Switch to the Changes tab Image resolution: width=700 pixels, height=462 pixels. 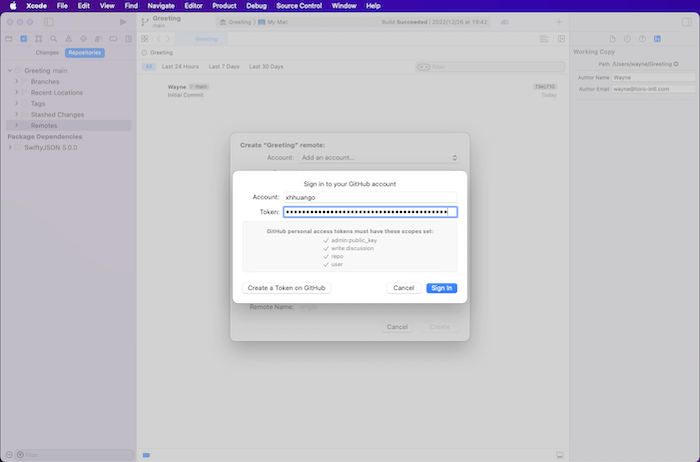tap(47, 53)
